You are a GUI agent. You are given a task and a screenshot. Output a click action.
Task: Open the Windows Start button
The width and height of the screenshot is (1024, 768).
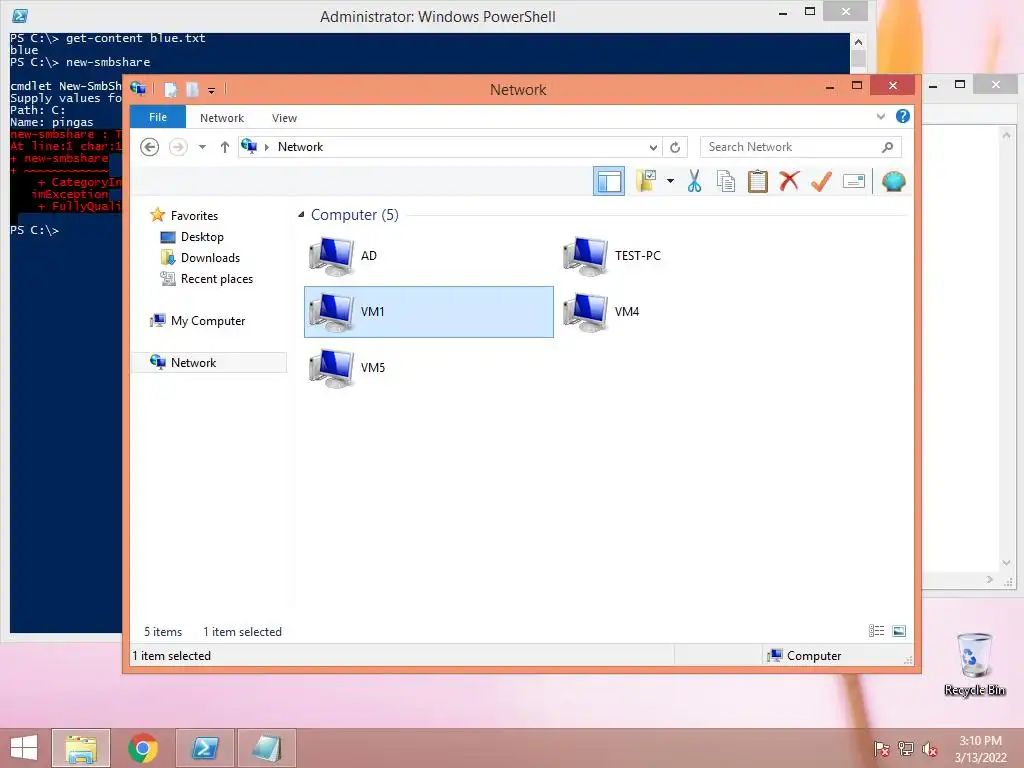tap(24, 748)
